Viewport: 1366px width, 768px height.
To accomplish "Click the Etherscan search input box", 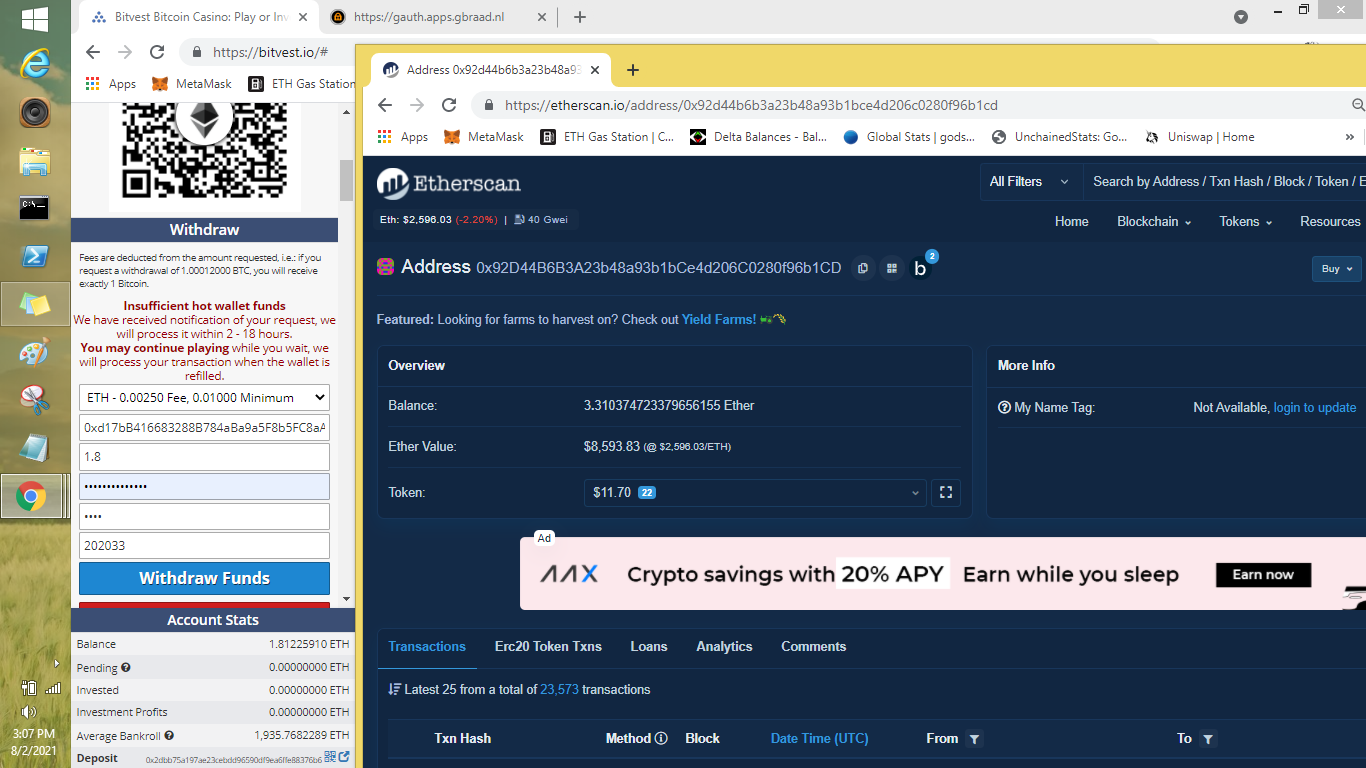I will coord(1226,182).
